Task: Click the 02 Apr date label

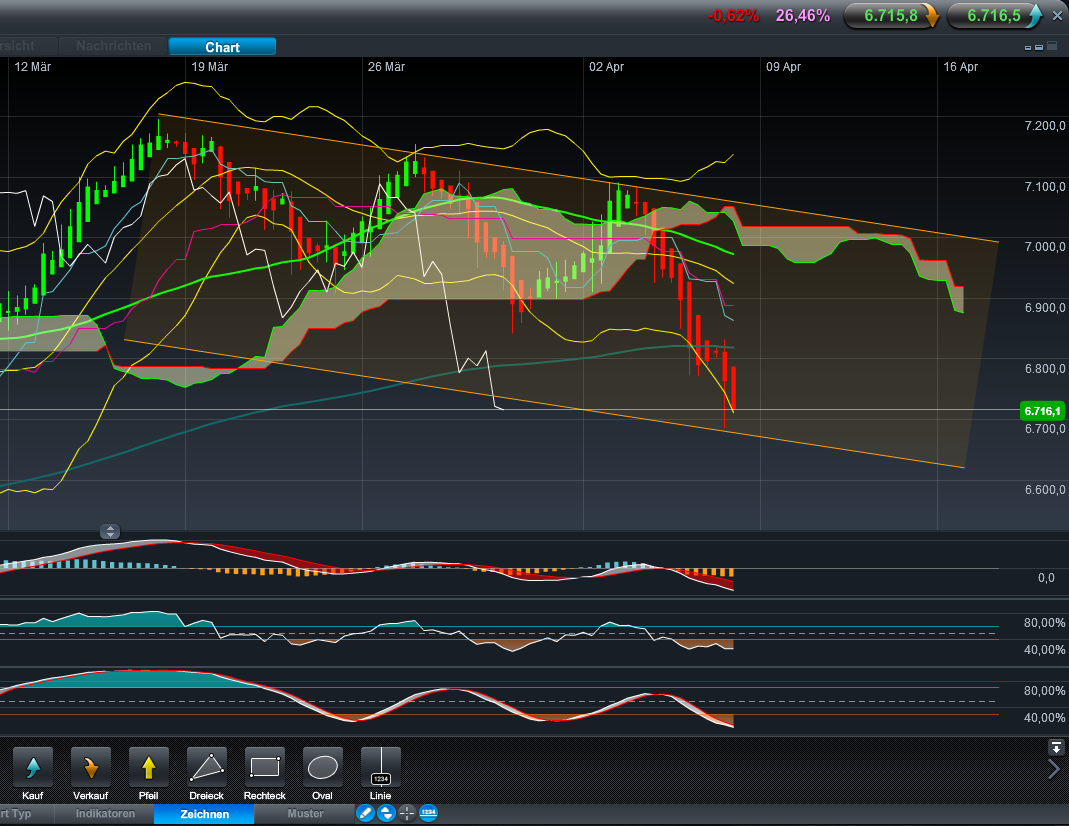Action: (607, 67)
